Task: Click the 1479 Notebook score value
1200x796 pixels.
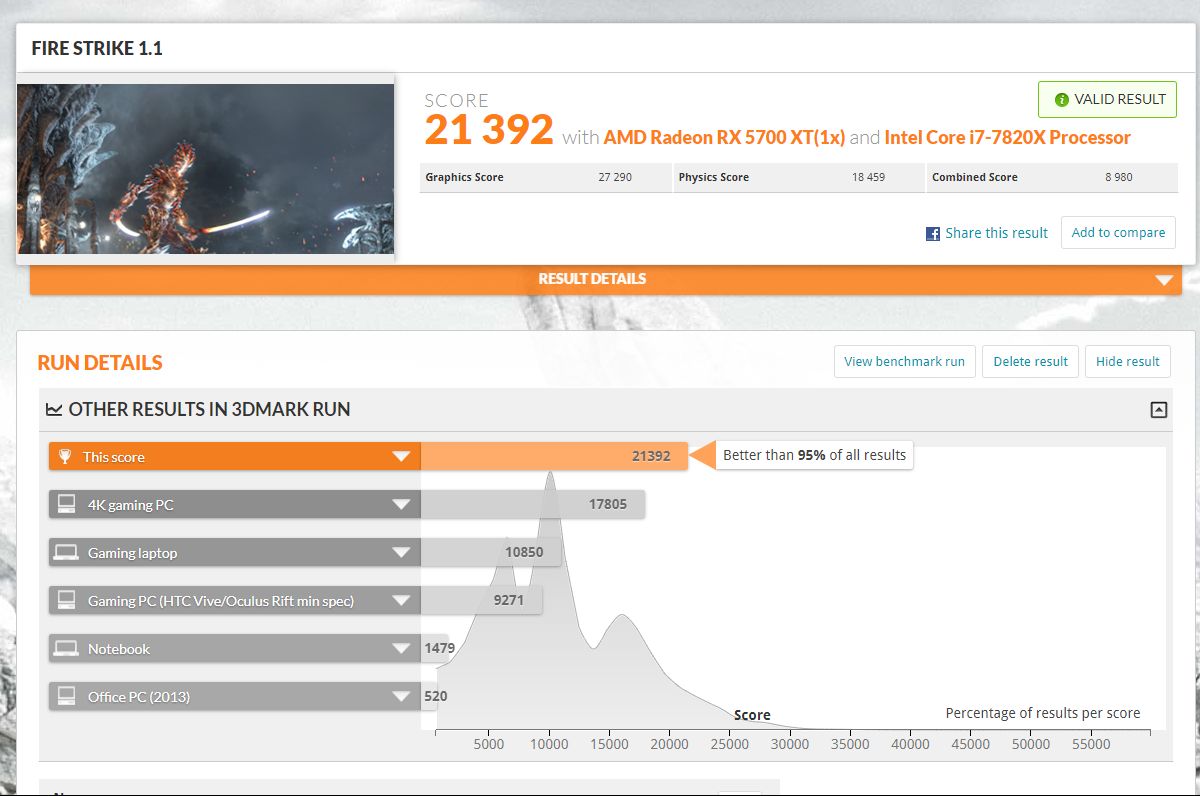Action: pos(439,648)
